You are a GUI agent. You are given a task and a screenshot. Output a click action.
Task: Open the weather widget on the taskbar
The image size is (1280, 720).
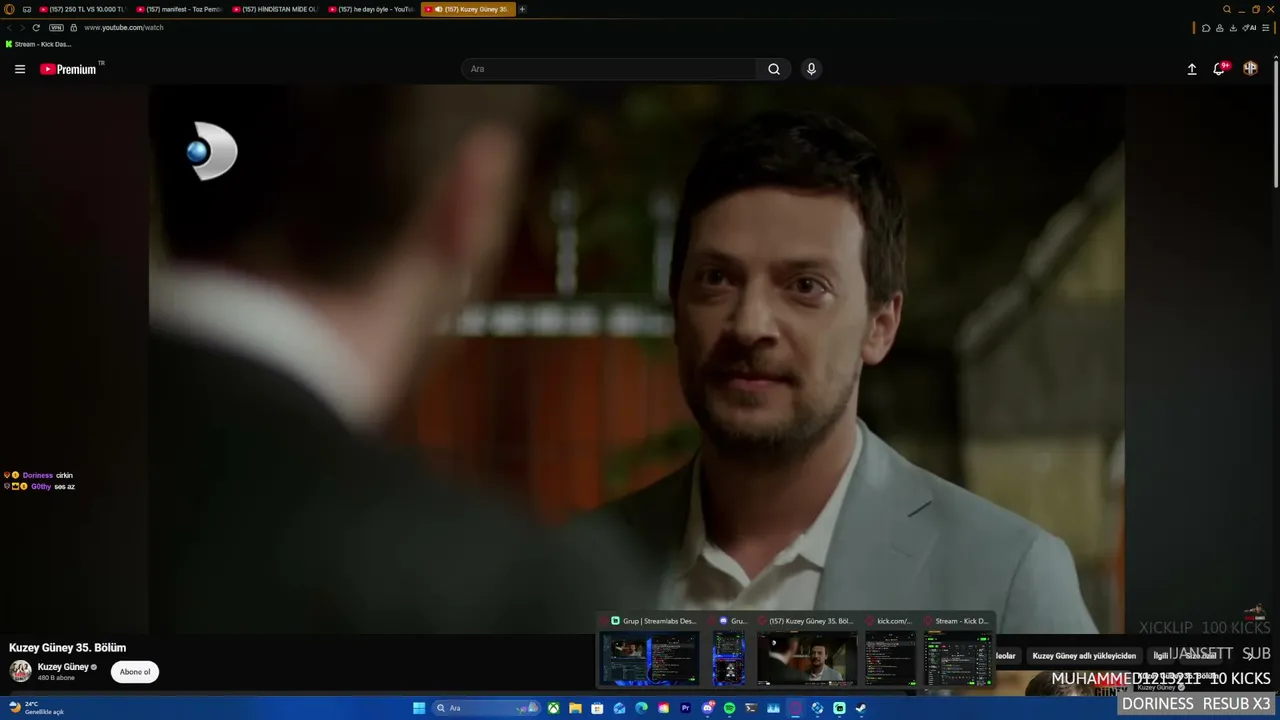(x=36, y=708)
